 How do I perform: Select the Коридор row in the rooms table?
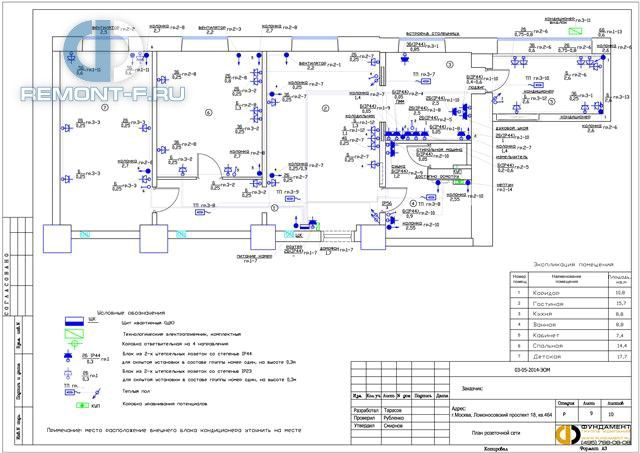click(x=570, y=293)
